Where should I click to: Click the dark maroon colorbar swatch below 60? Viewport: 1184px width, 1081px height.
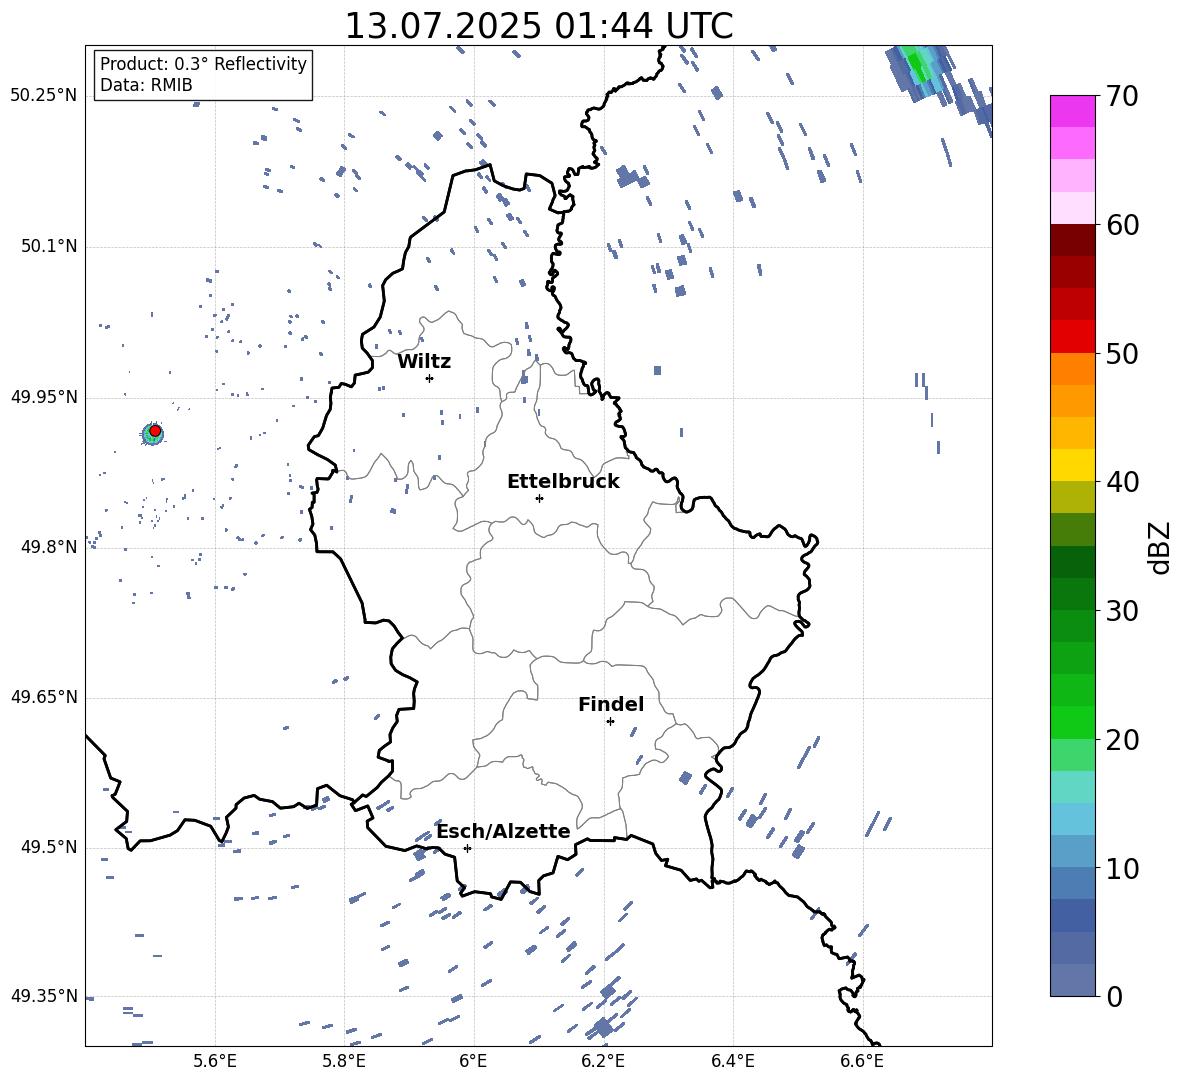click(x=1073, y=240)
